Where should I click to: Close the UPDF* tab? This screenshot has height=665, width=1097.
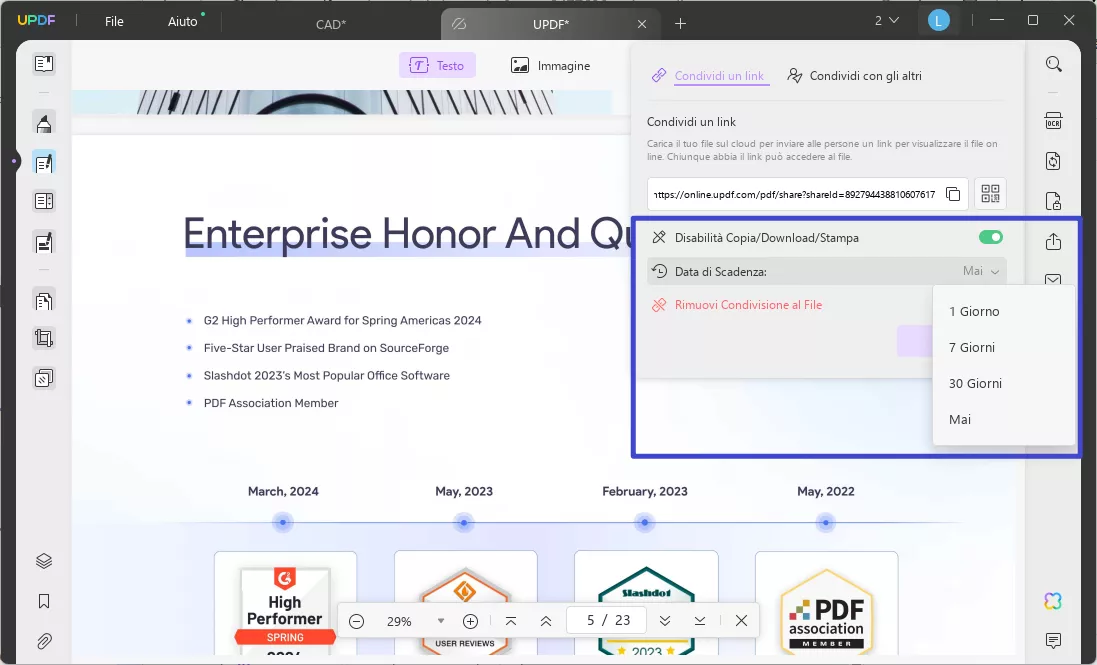(x=642, y=24)
